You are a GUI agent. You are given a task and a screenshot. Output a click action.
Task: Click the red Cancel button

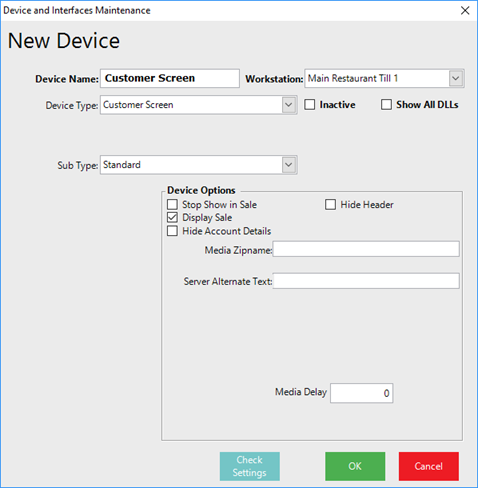[429, 466]
